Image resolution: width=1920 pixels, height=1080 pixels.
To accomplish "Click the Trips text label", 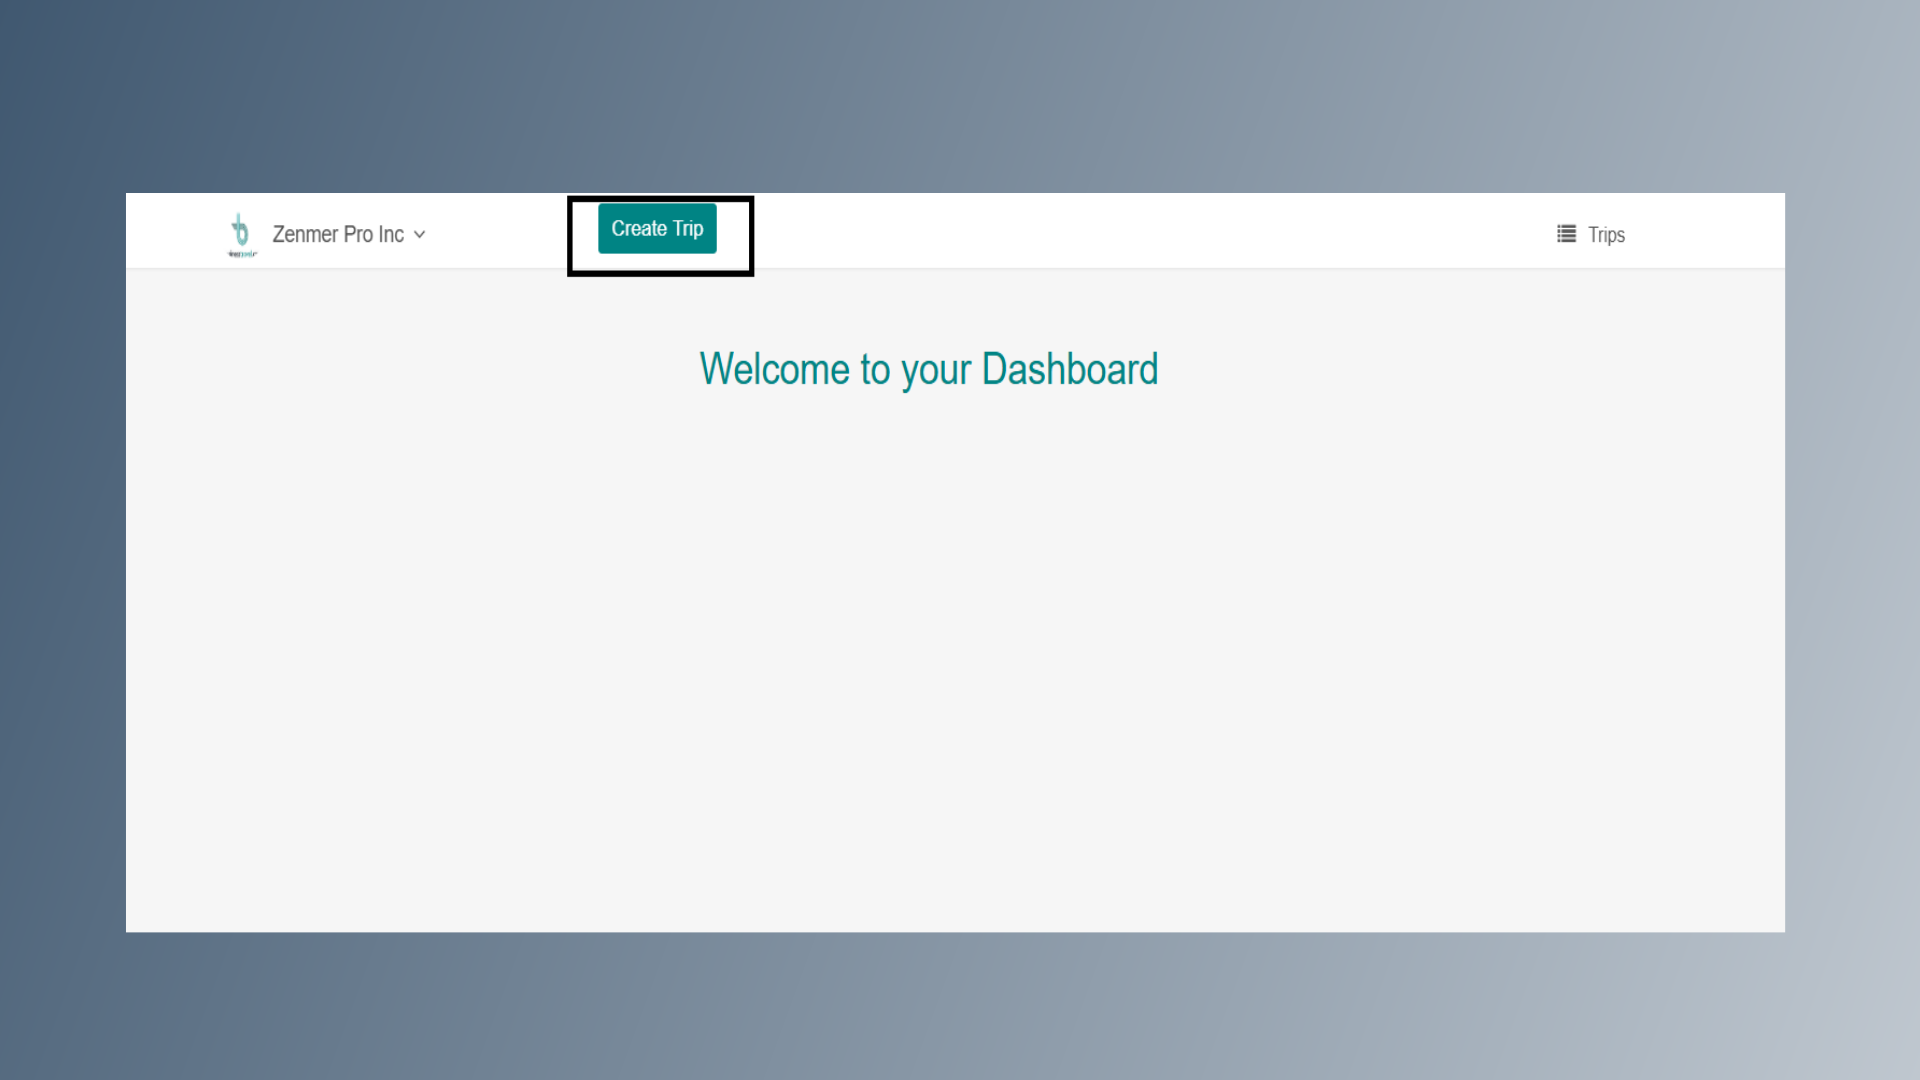I will 1606,235.
